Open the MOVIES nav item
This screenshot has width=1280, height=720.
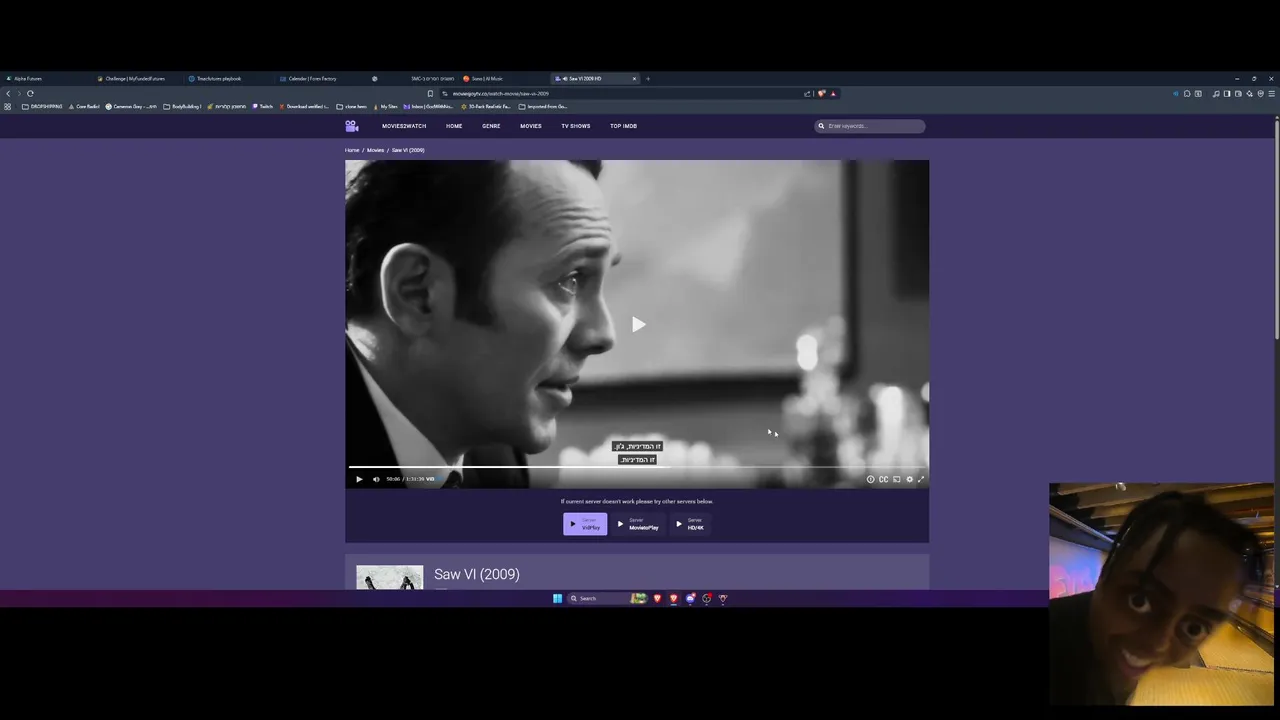530,126
